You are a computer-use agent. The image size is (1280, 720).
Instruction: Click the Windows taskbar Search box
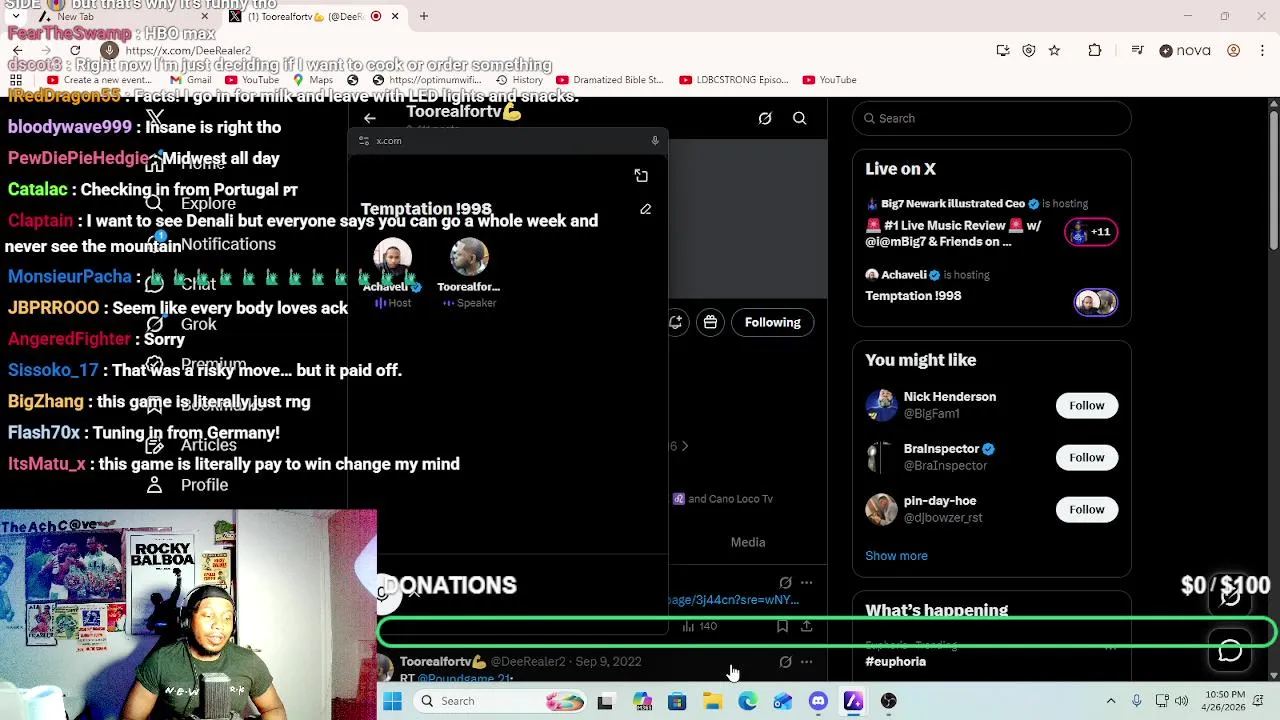point(500,701)
